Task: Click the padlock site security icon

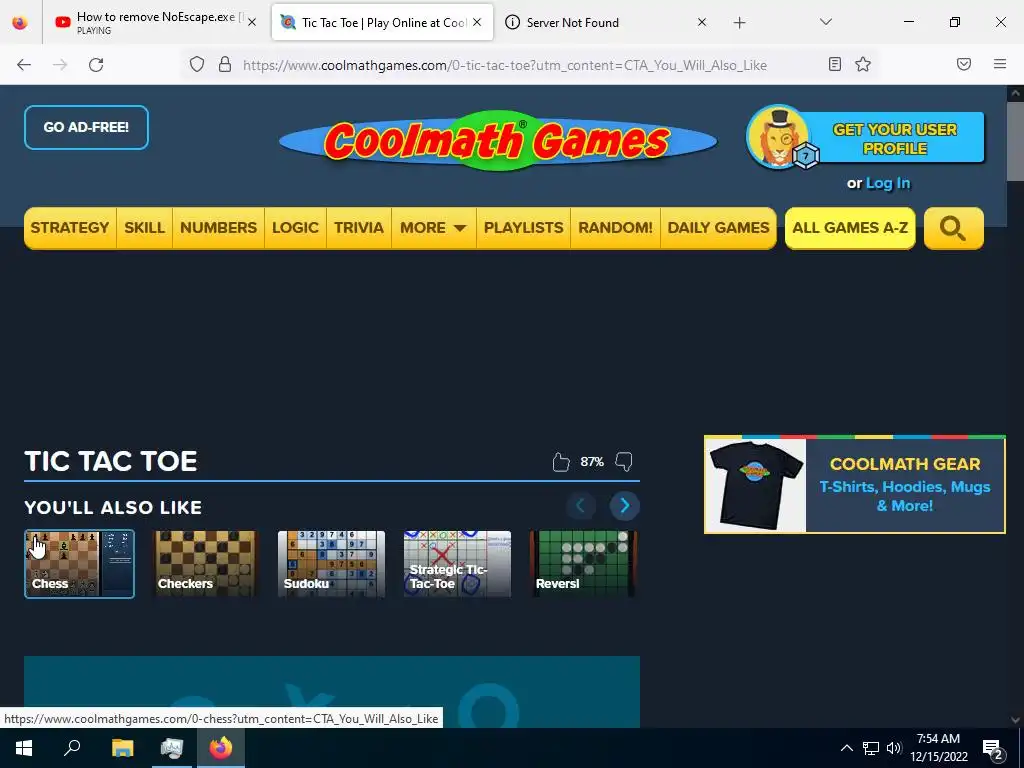Action: (225, 64)
